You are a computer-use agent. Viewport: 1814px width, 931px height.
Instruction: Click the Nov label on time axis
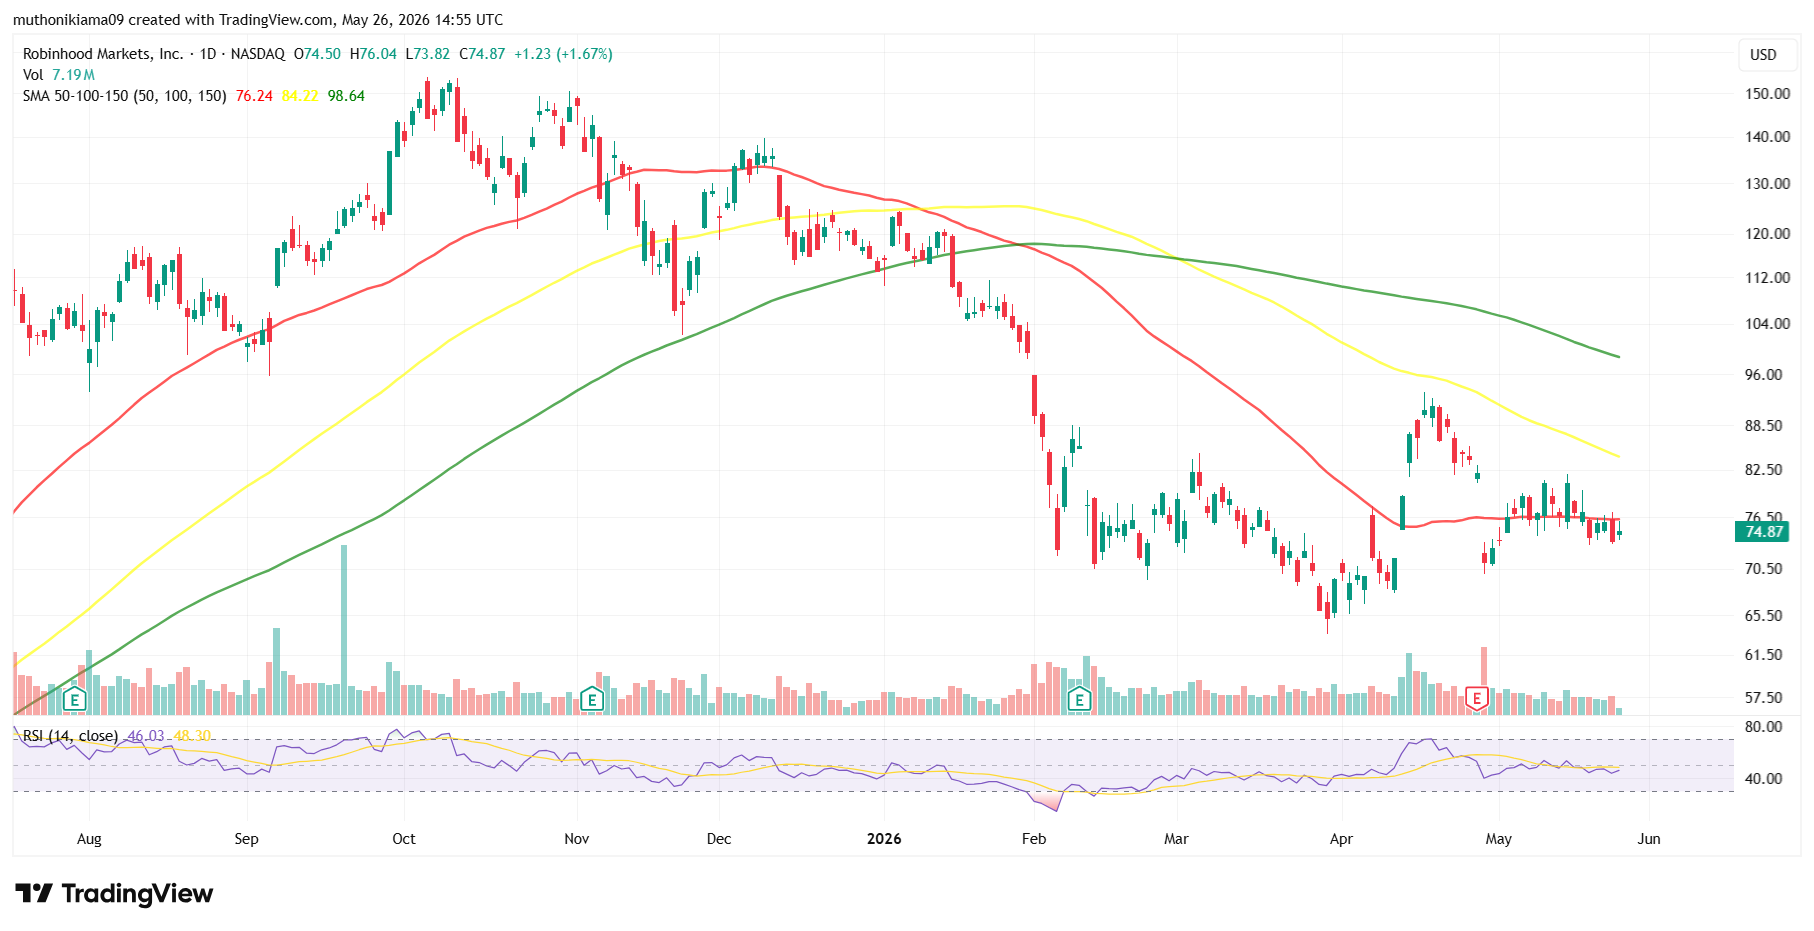pyautogui.click(x=577, y=839)
